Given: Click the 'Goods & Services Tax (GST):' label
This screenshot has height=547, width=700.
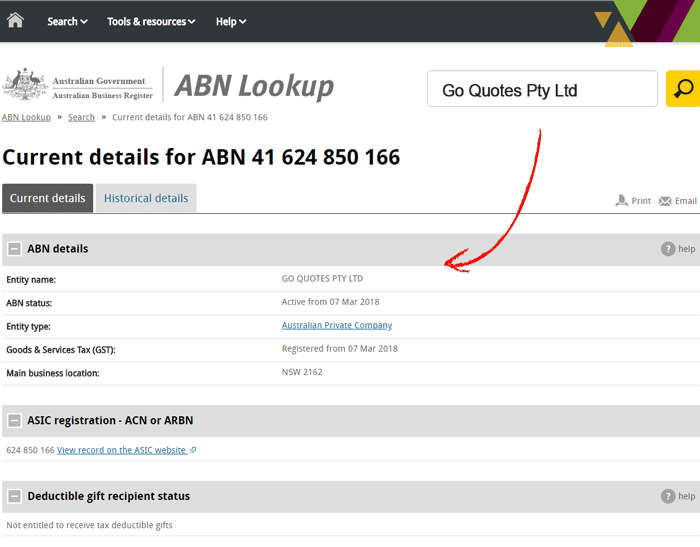Looking at the screenshot, I should click(x=61, y=350).
